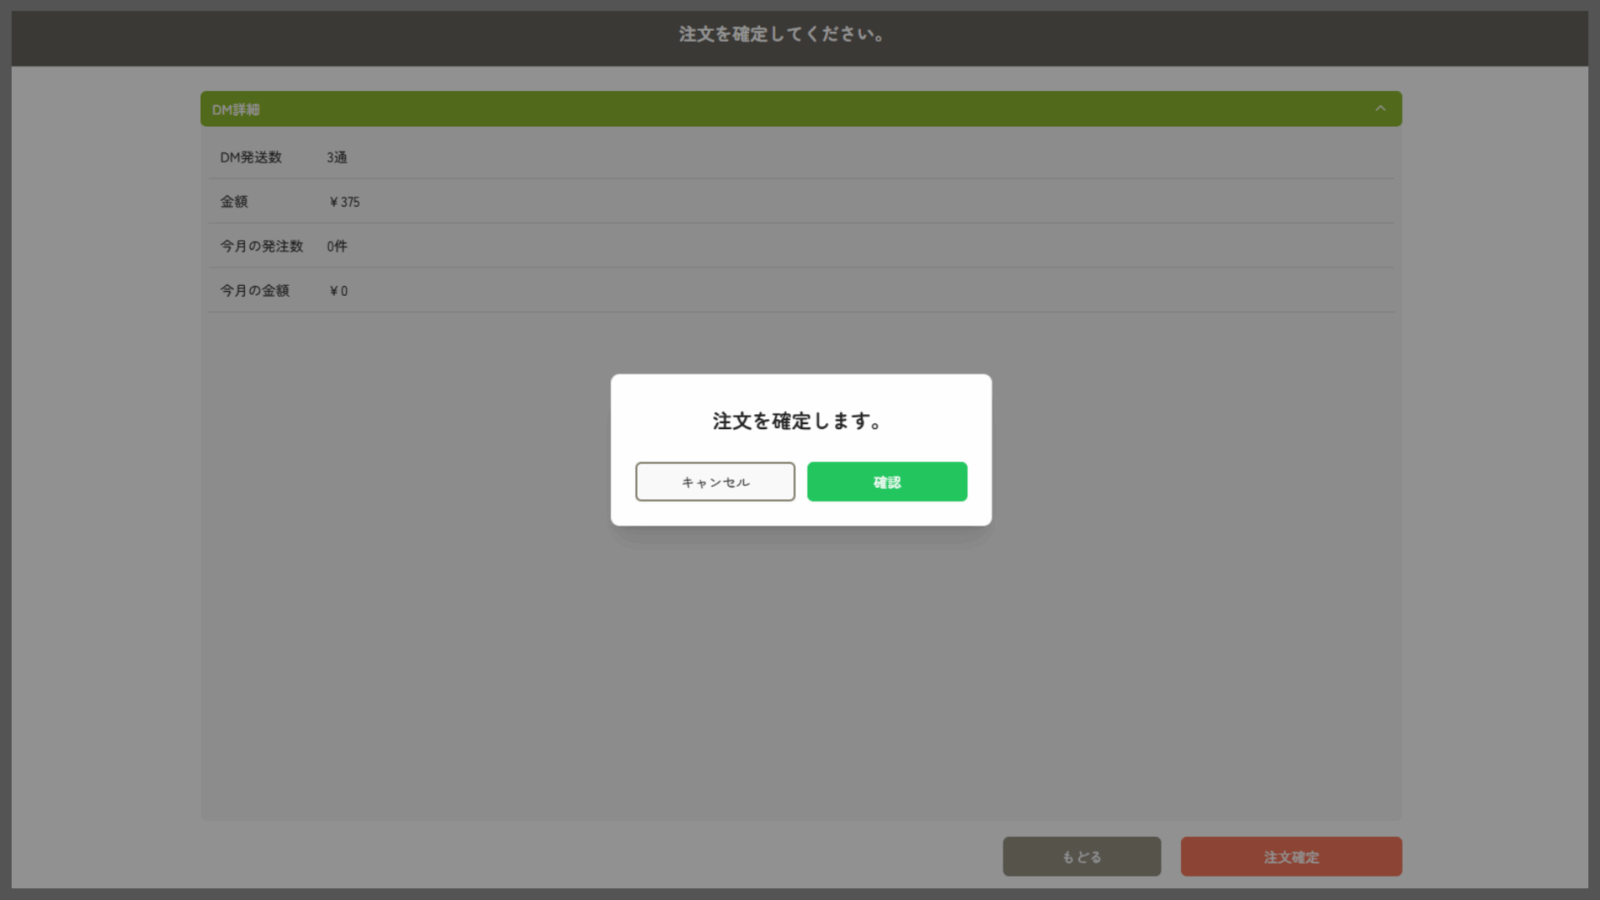Click the ¥375 amount value
Image resolution: width=1600 pixels, height=900 pixels.
pos(344,202)
